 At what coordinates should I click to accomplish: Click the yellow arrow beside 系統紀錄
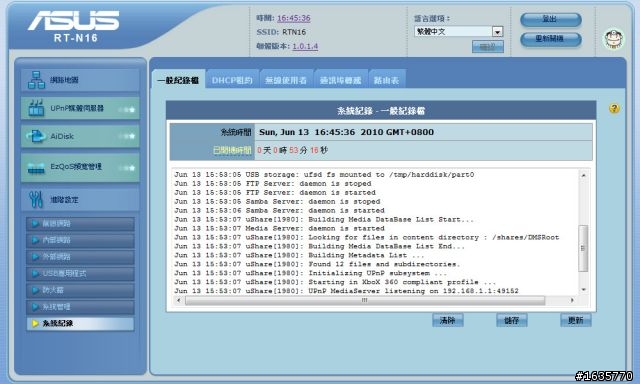pos(35,323)
